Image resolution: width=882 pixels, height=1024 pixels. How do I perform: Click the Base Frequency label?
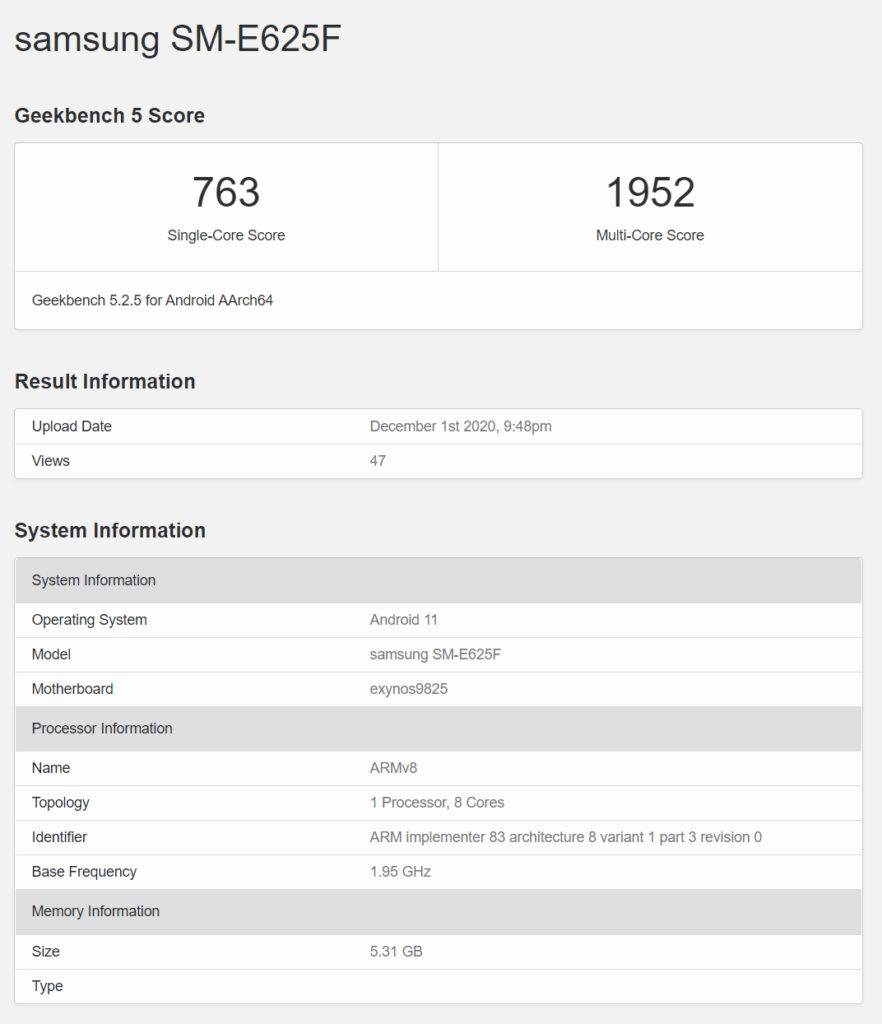tap(84, 872)
